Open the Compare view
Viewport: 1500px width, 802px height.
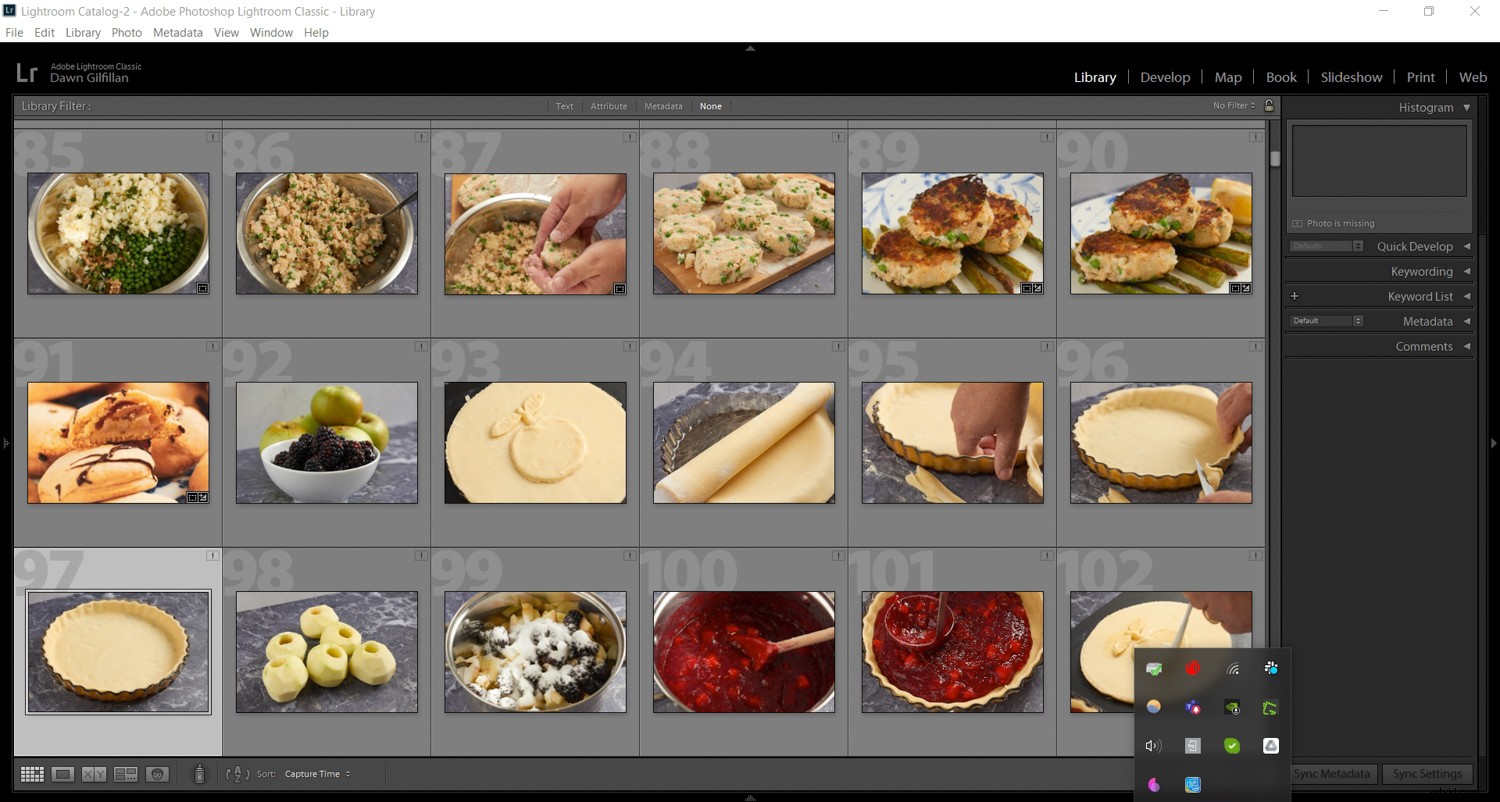93,773
